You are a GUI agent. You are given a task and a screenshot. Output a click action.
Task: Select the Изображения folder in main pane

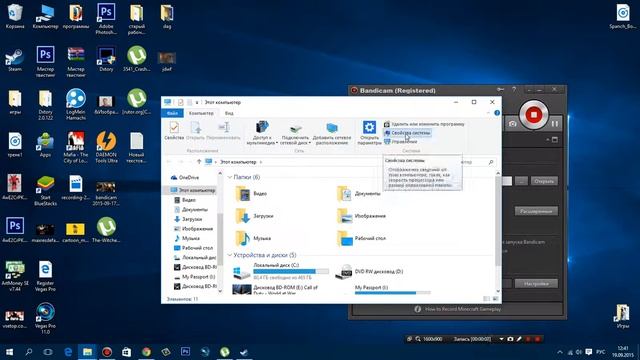[x=362, y=216]
